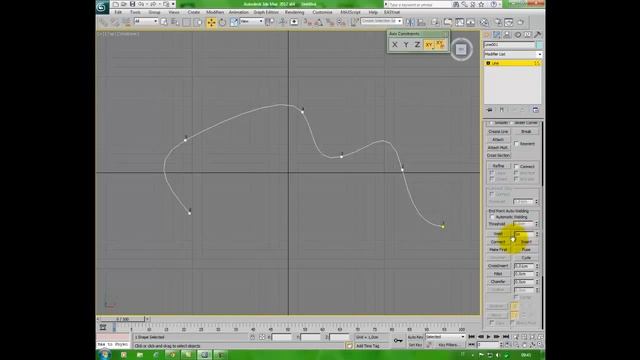Click the Weld threshold spinner arrows
Screen dimensions: 640x360
(x=537, y=234)
